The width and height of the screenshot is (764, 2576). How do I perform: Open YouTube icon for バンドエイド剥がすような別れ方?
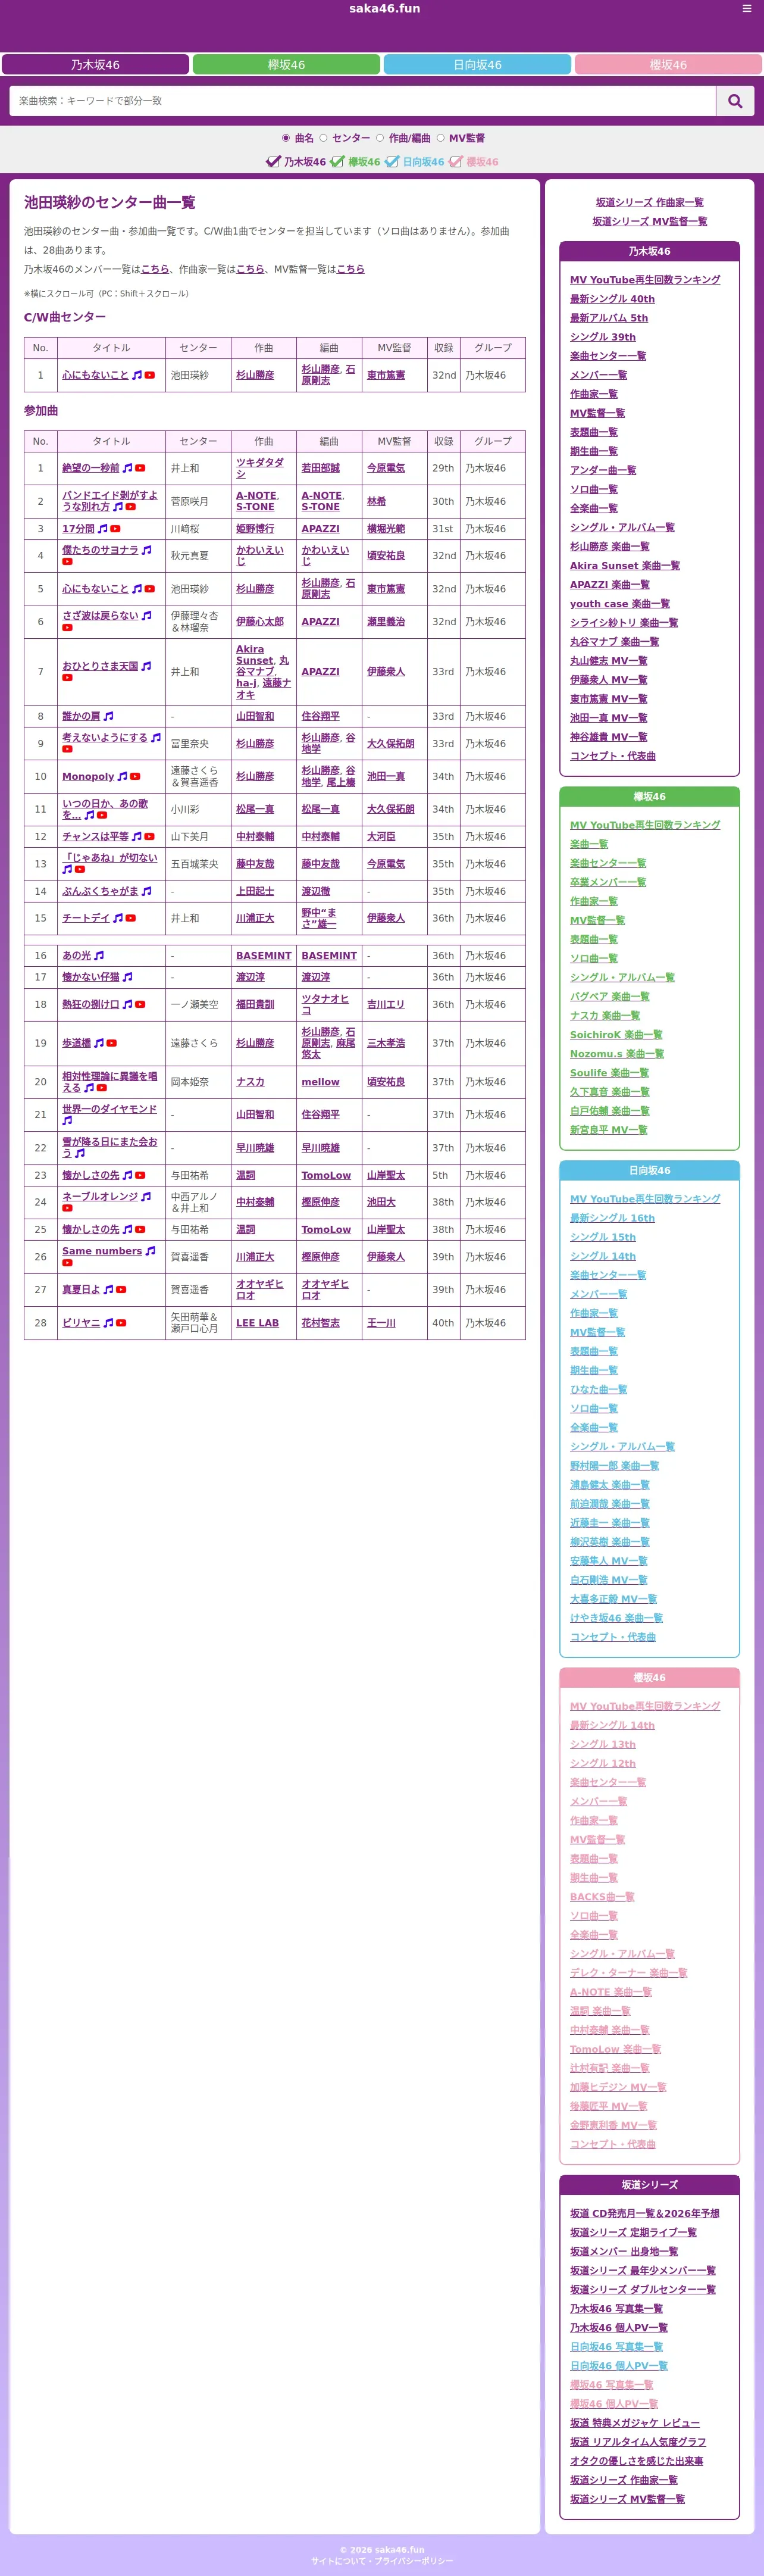coord(130,507)
